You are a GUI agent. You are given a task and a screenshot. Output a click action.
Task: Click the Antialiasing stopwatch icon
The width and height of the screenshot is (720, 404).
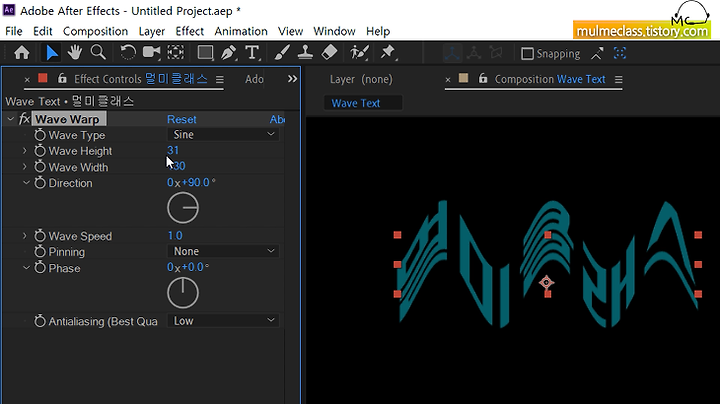coord(40,321)
